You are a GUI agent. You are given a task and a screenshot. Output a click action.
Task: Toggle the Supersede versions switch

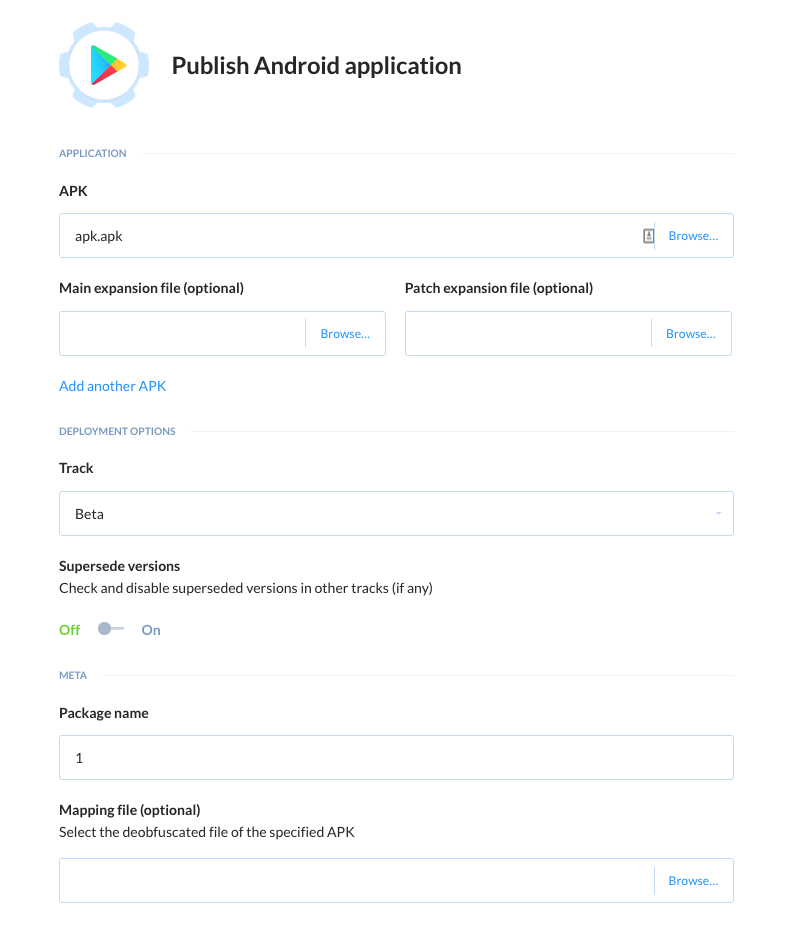point(111,629)
